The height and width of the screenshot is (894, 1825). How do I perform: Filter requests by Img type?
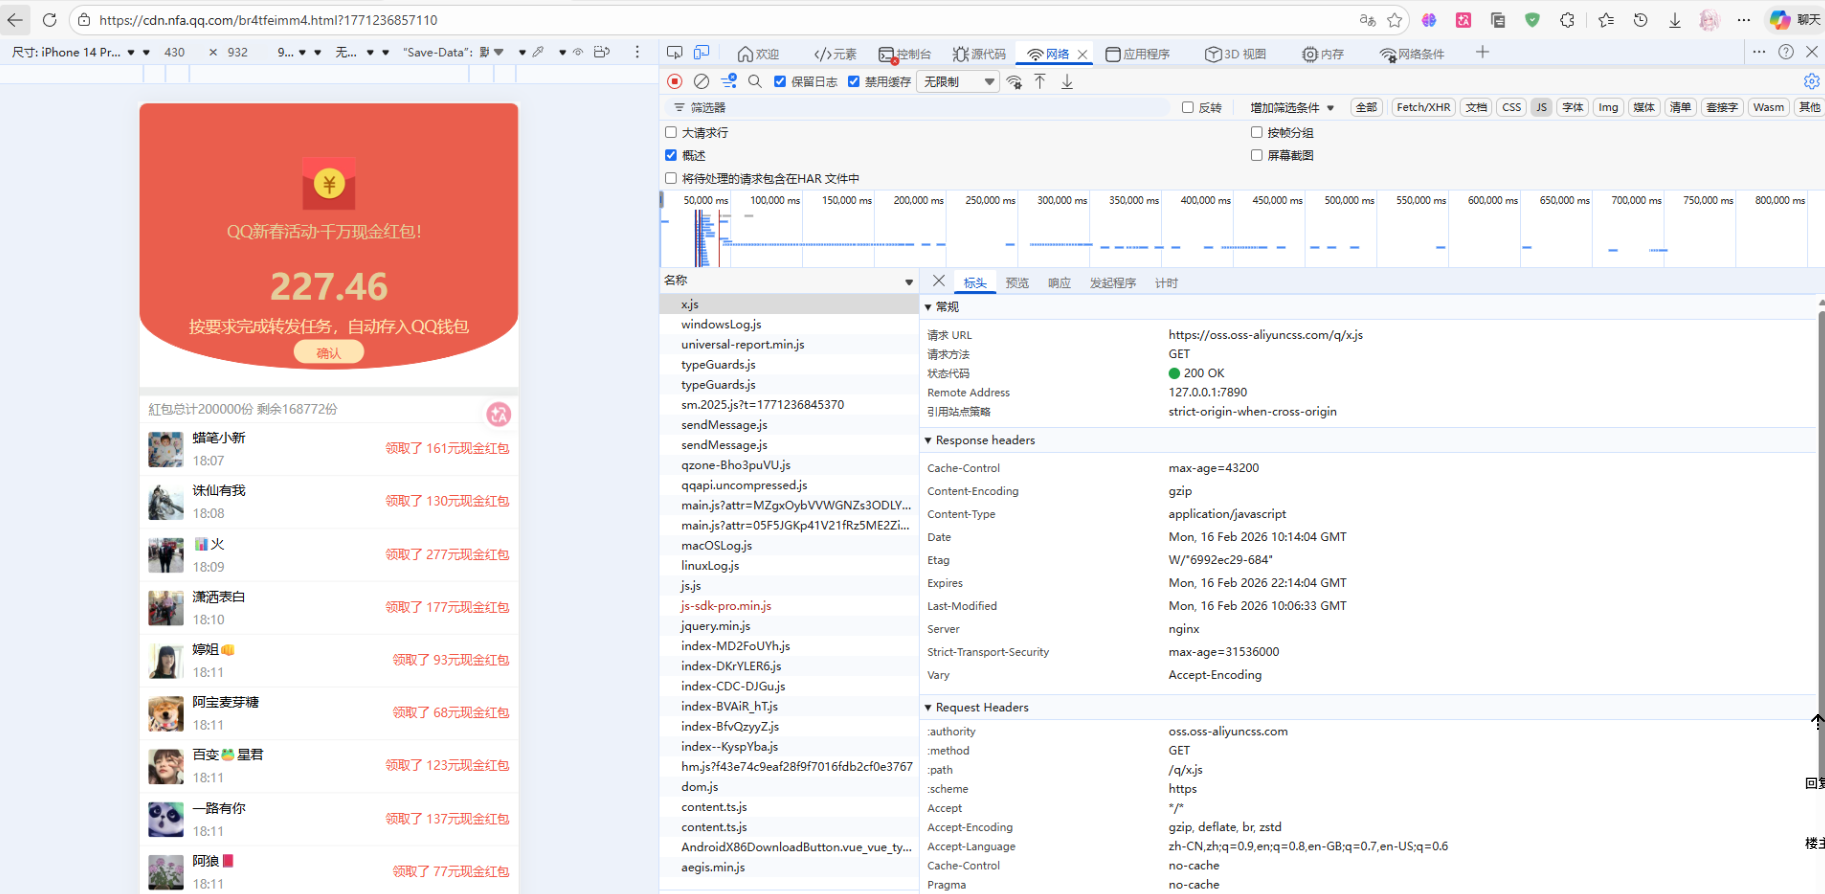[1608, 108]
